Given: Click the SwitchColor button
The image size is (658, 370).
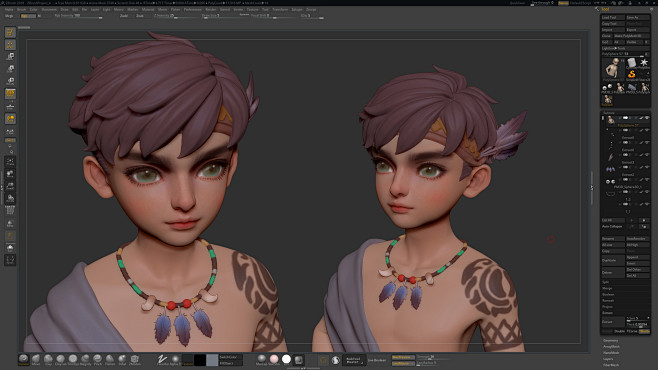Looking at the screenshot, I should [x=230, y=357].
